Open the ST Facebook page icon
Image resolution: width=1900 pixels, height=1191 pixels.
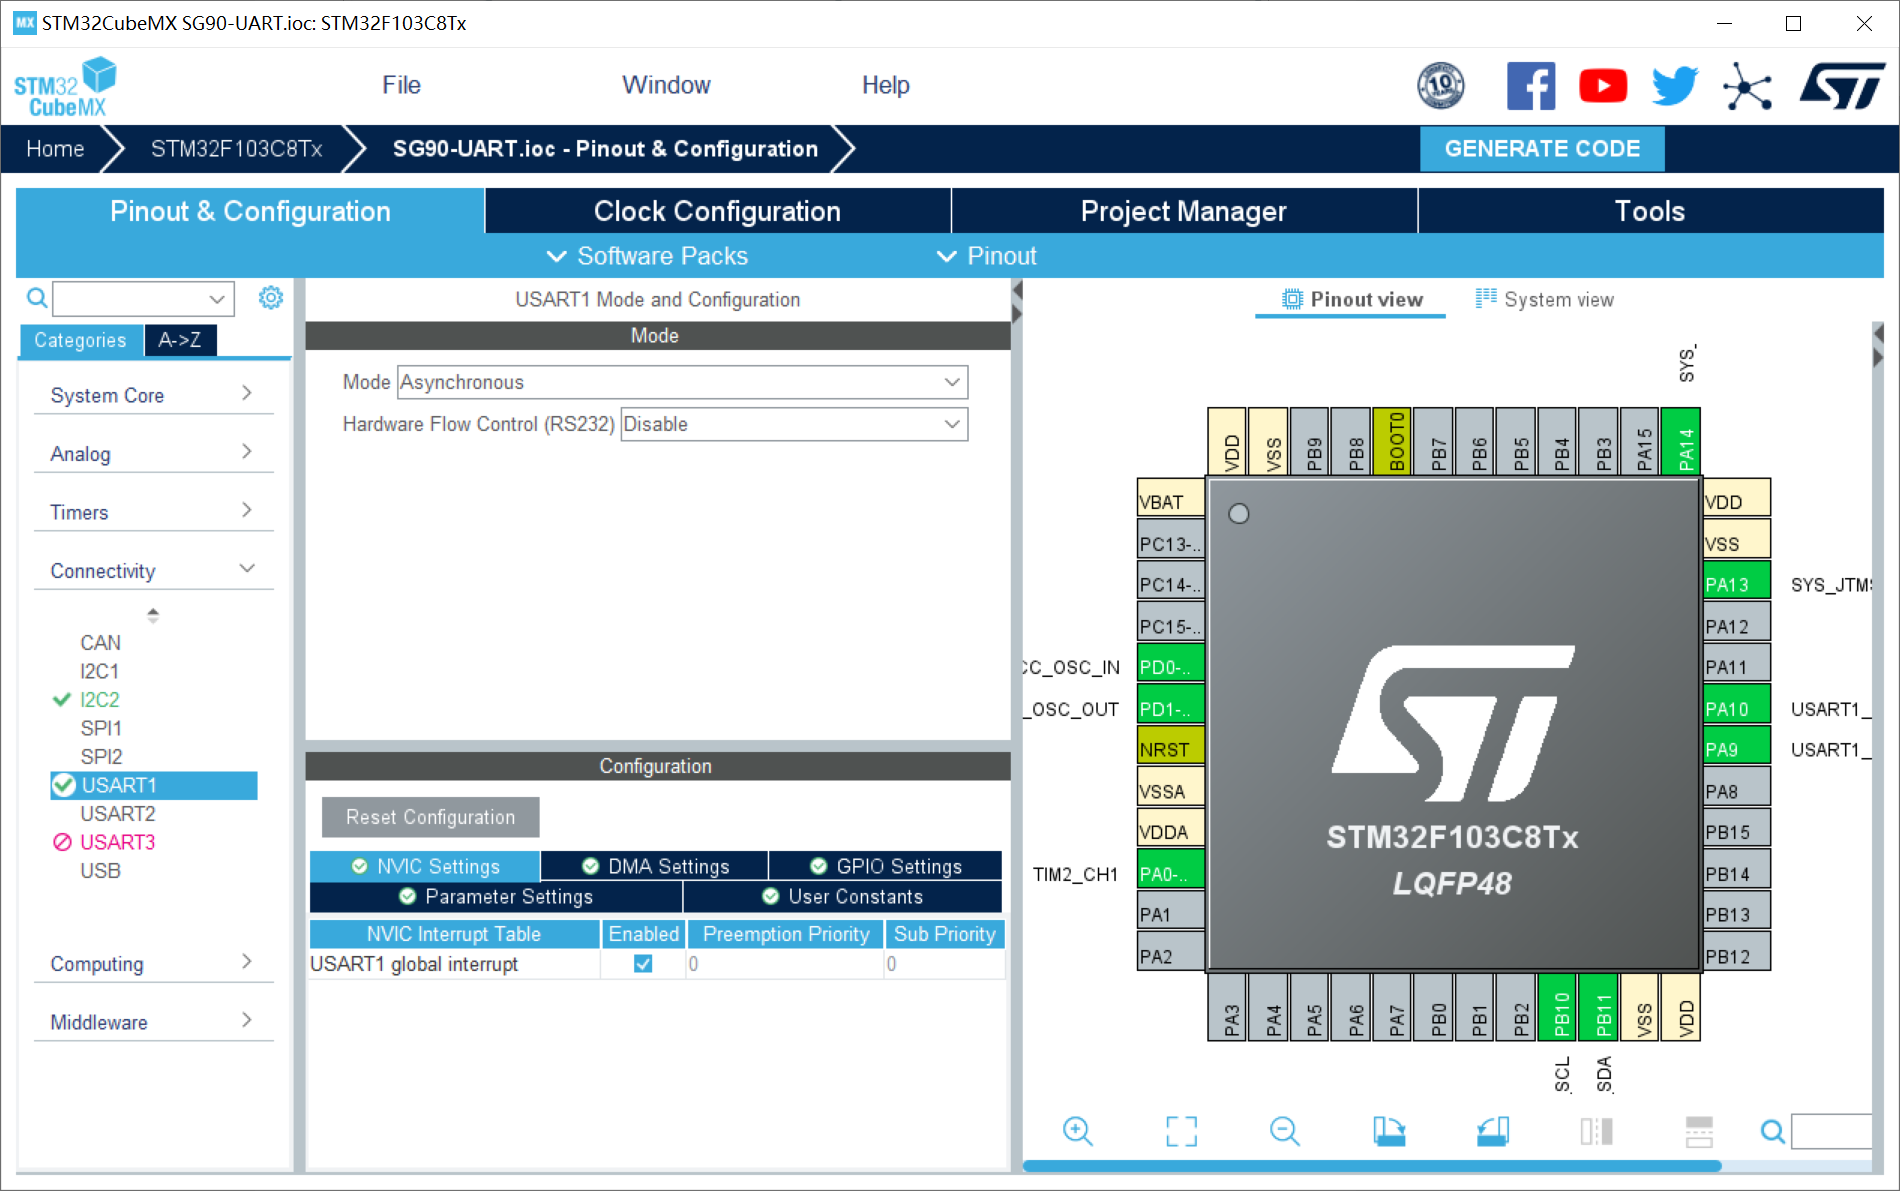tap(1531, 86)
